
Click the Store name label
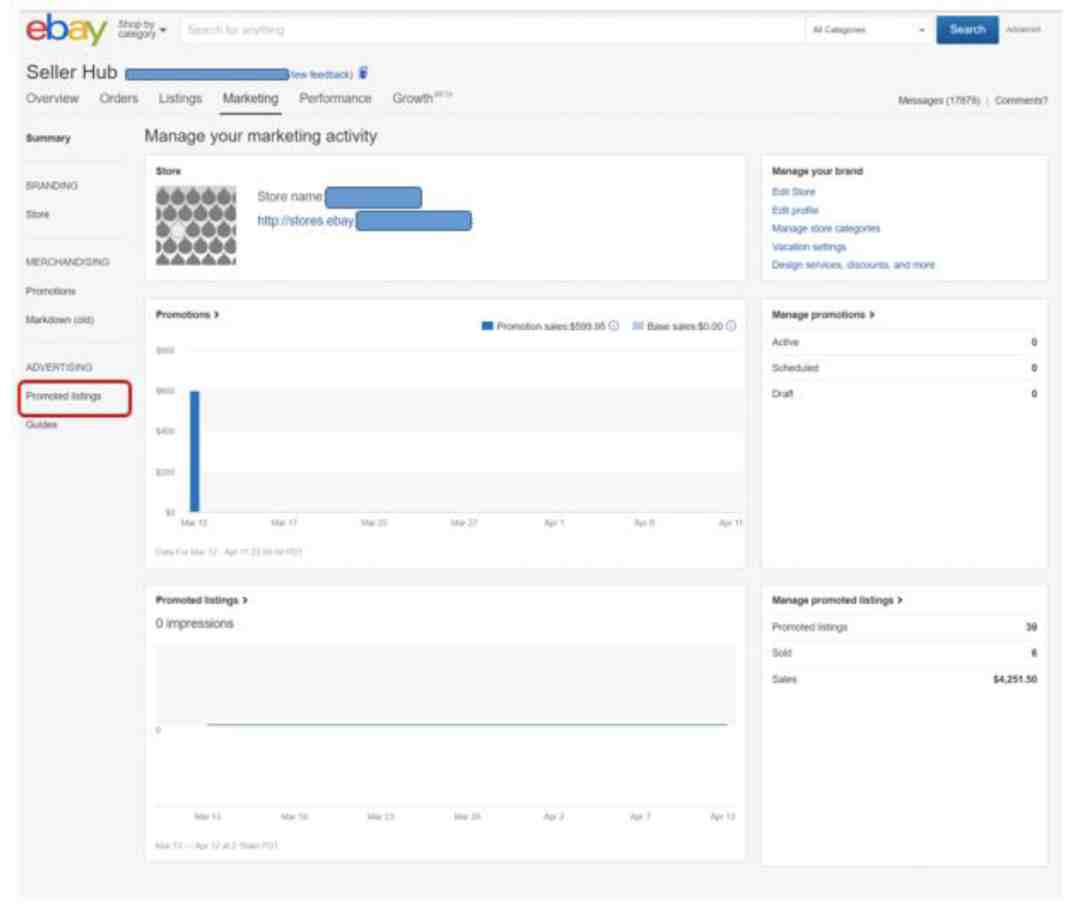(289, 197)
